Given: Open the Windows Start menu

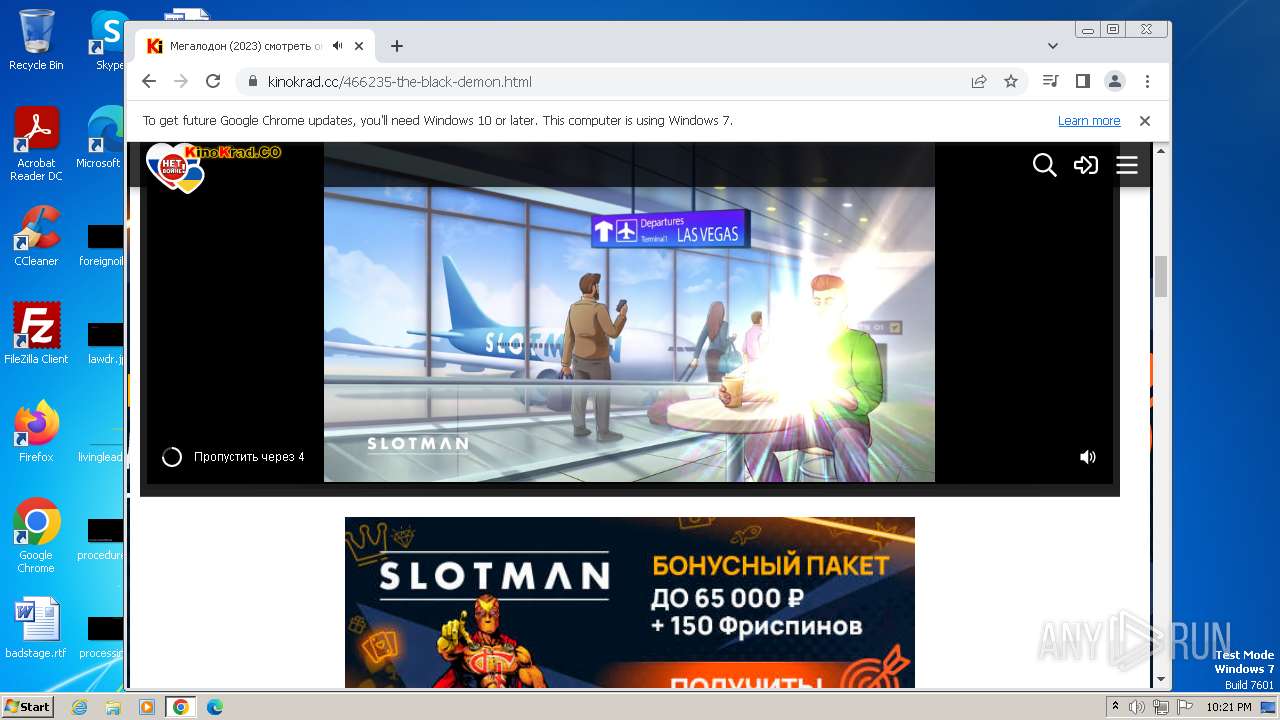Looking at the screenshot, I should tap(28, 707).
